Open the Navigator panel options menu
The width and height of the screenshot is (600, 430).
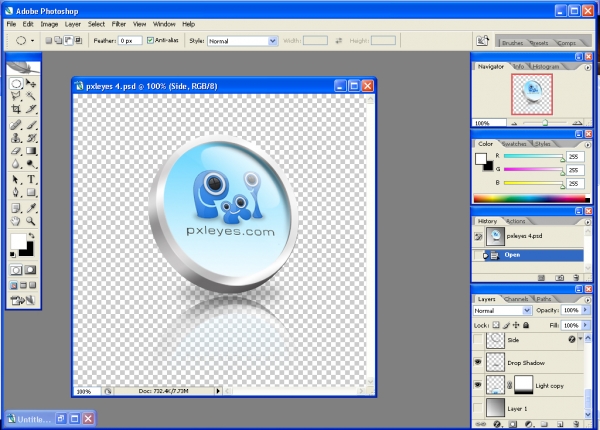tap(588, 67)
